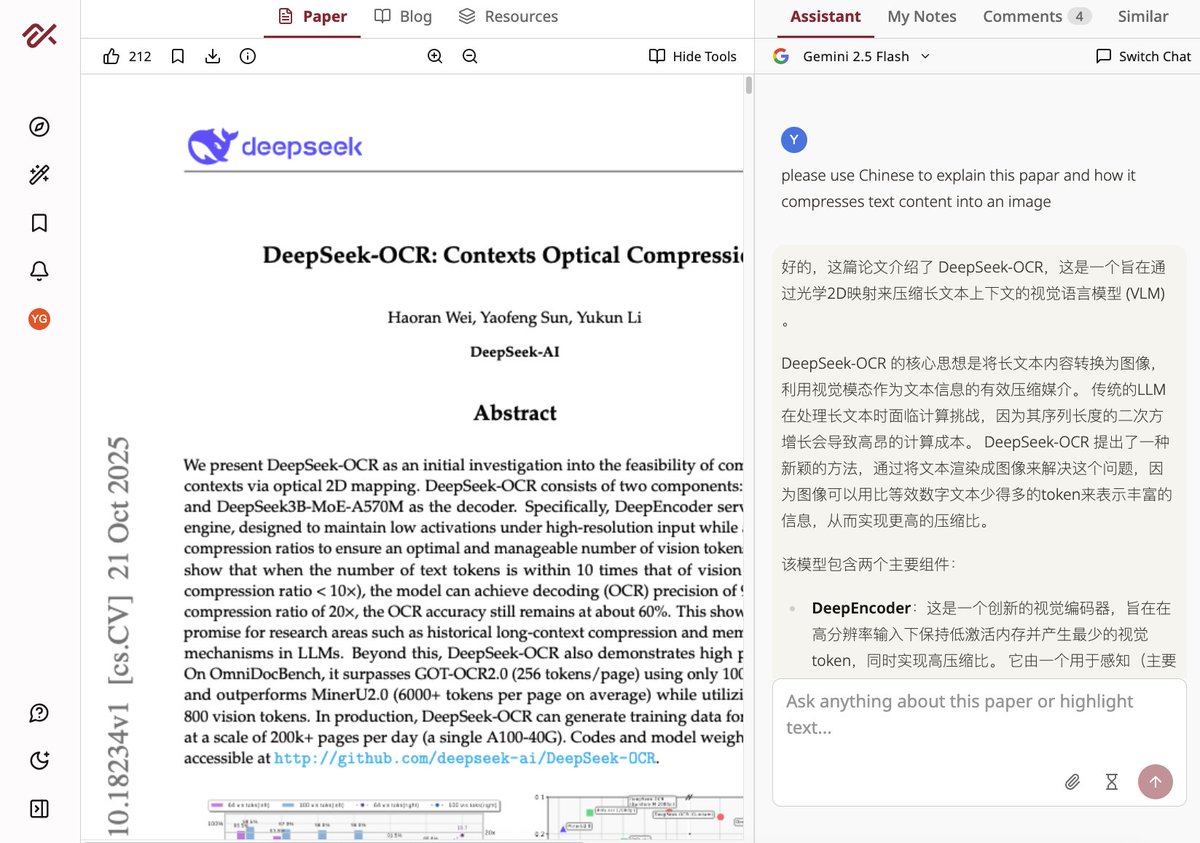Open the GitHub DeepSeek-OCR link
The width and height of the screenshot is (1200, 843).
[x=465, y=758]
